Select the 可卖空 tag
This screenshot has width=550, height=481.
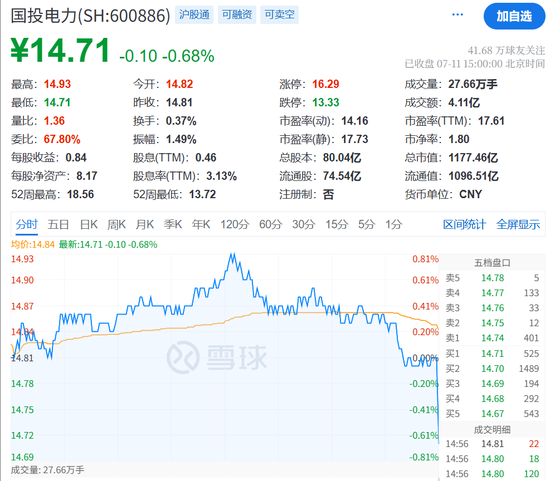click(279, 15)
